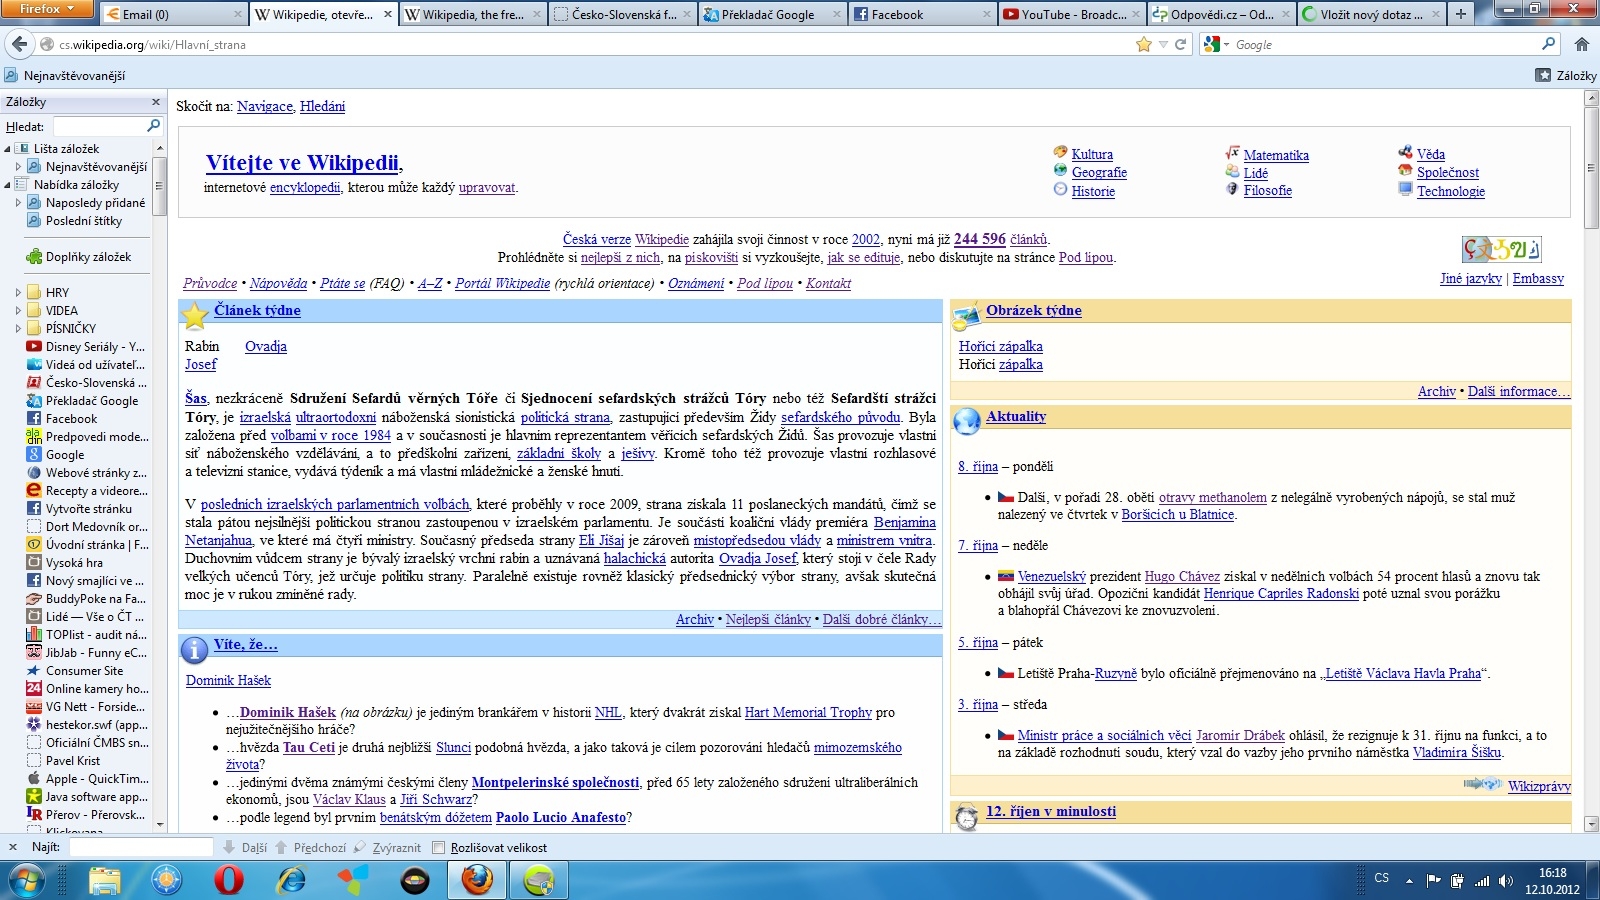Open the search engine dropdown
Screen dimensions: 1600x900
[x=1217, y=44]
